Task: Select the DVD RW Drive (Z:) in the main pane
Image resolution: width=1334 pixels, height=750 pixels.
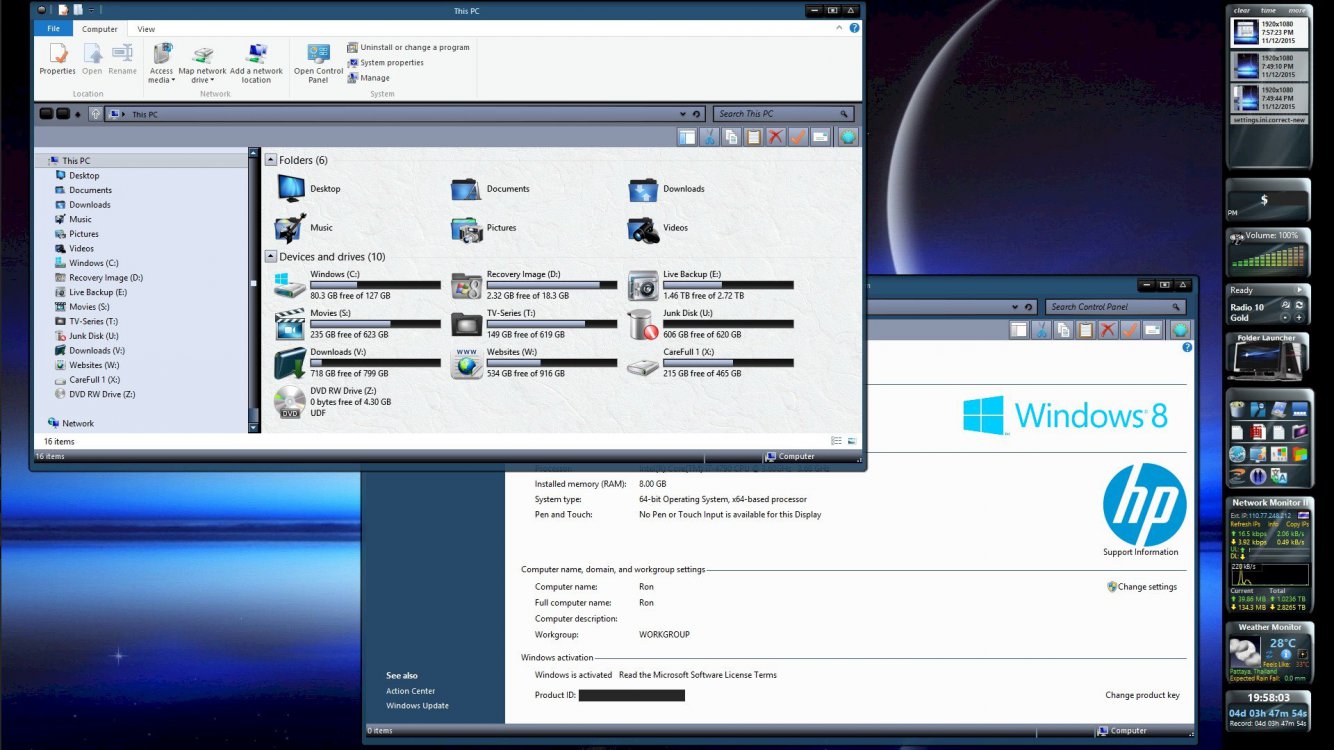Action: point(335,401)
